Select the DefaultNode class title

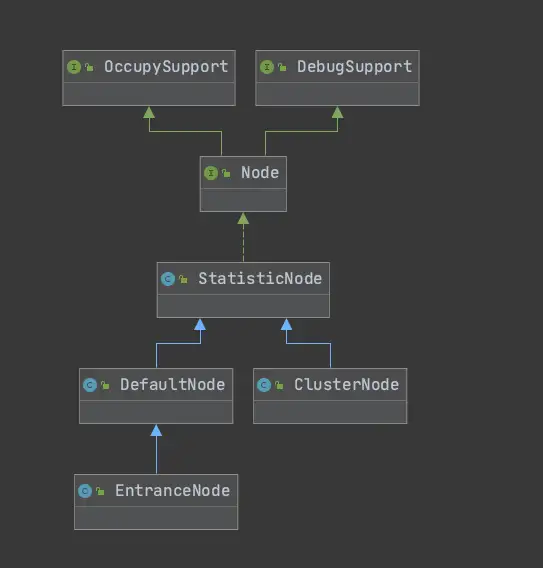(x=172, y=384)
